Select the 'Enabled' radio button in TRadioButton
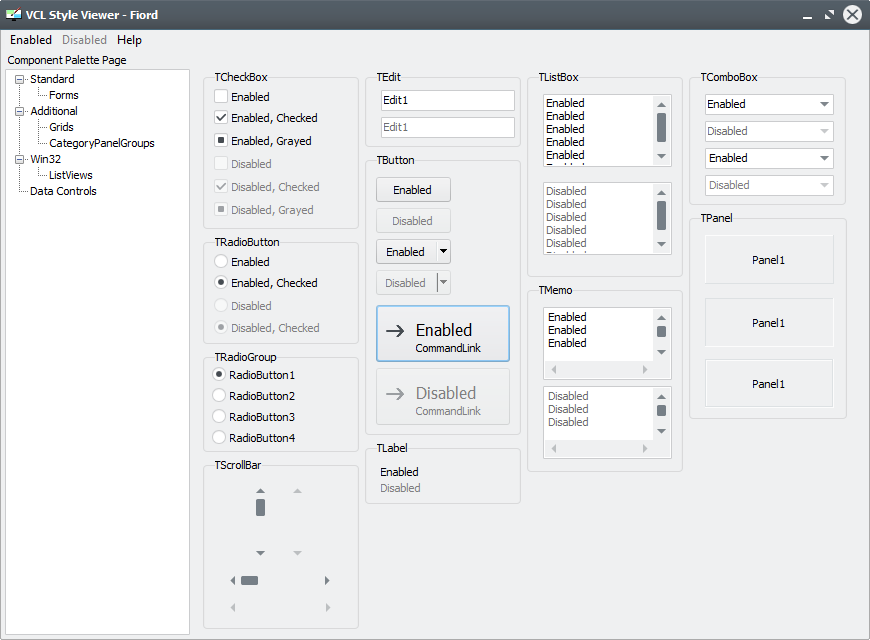 tap(221, 261)
